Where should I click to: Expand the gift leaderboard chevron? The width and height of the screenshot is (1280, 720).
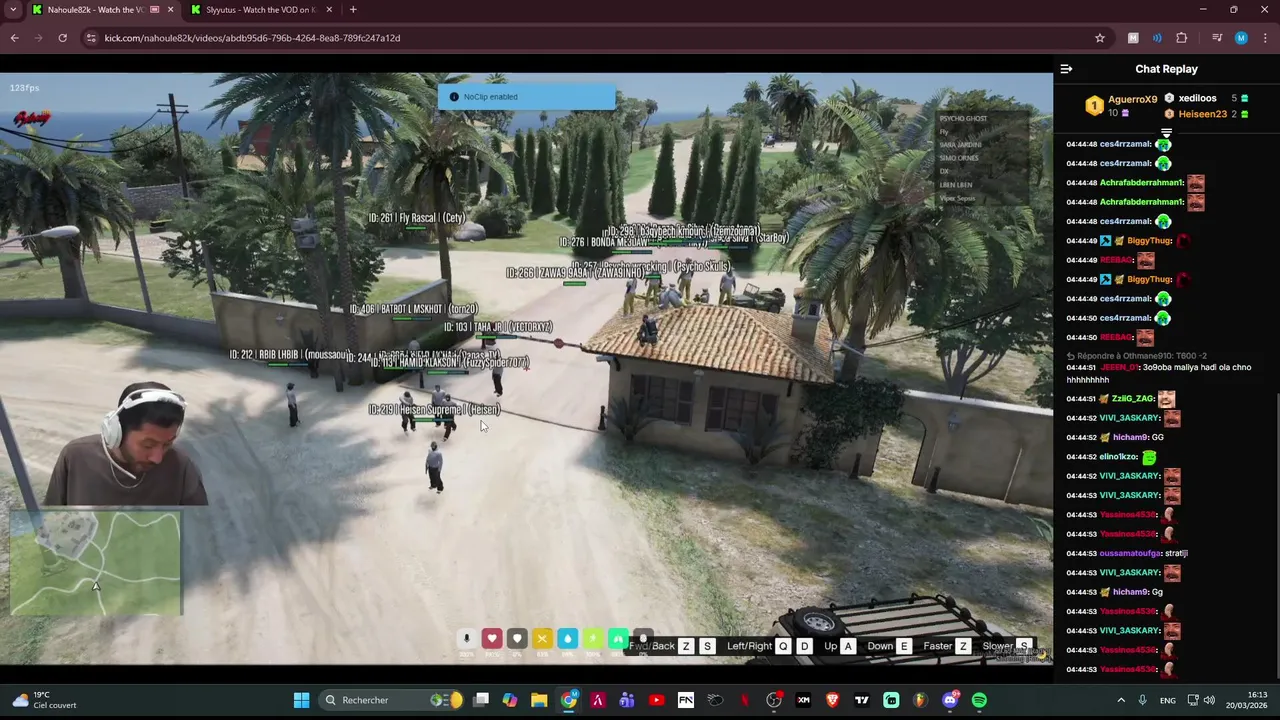point(1166,133)
